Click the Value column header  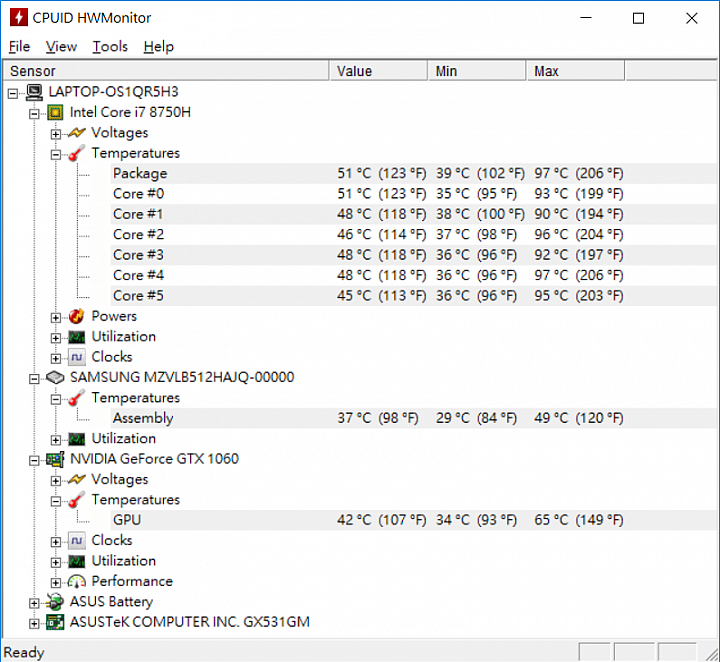(378, 71)
